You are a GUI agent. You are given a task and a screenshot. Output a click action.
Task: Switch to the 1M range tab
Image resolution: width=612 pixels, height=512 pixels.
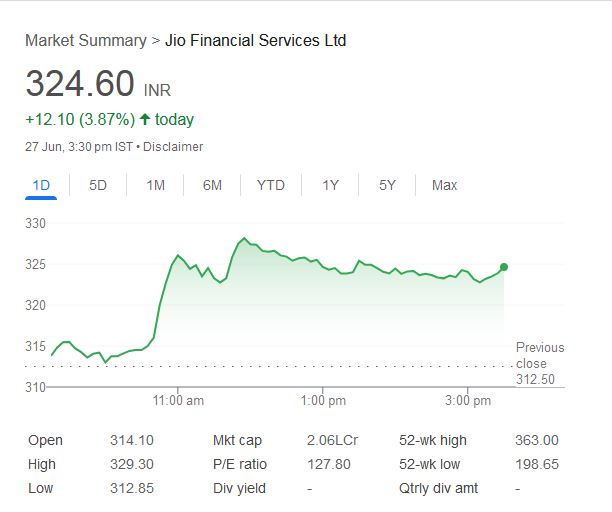[x=155, y=185]
